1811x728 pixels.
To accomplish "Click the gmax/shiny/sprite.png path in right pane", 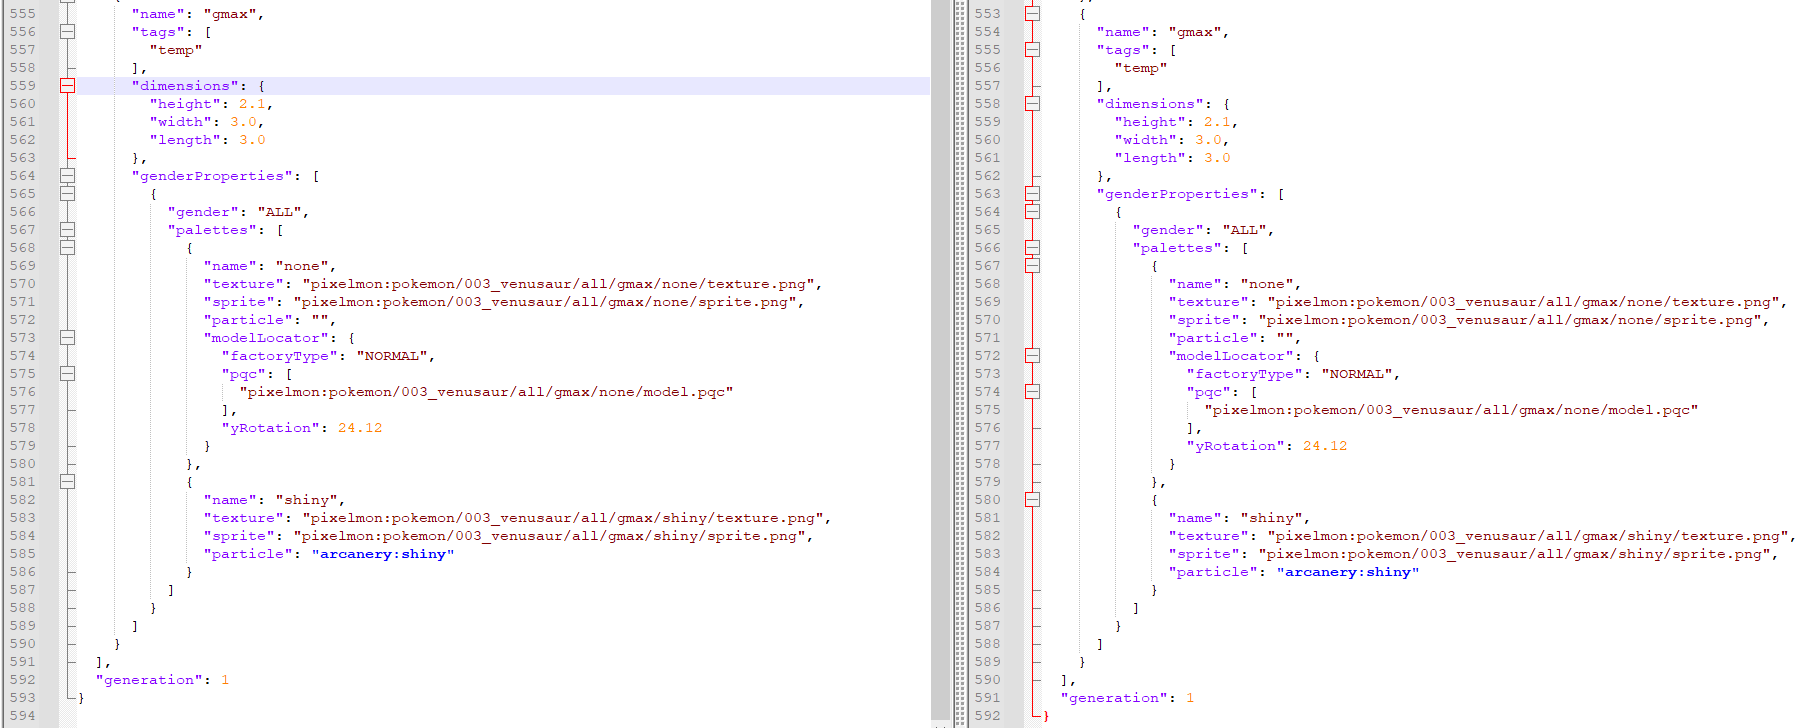I will click(1514, 554).
